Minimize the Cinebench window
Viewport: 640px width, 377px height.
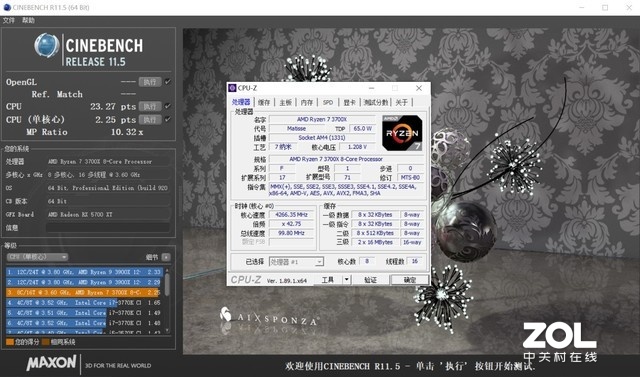[582, 7]
